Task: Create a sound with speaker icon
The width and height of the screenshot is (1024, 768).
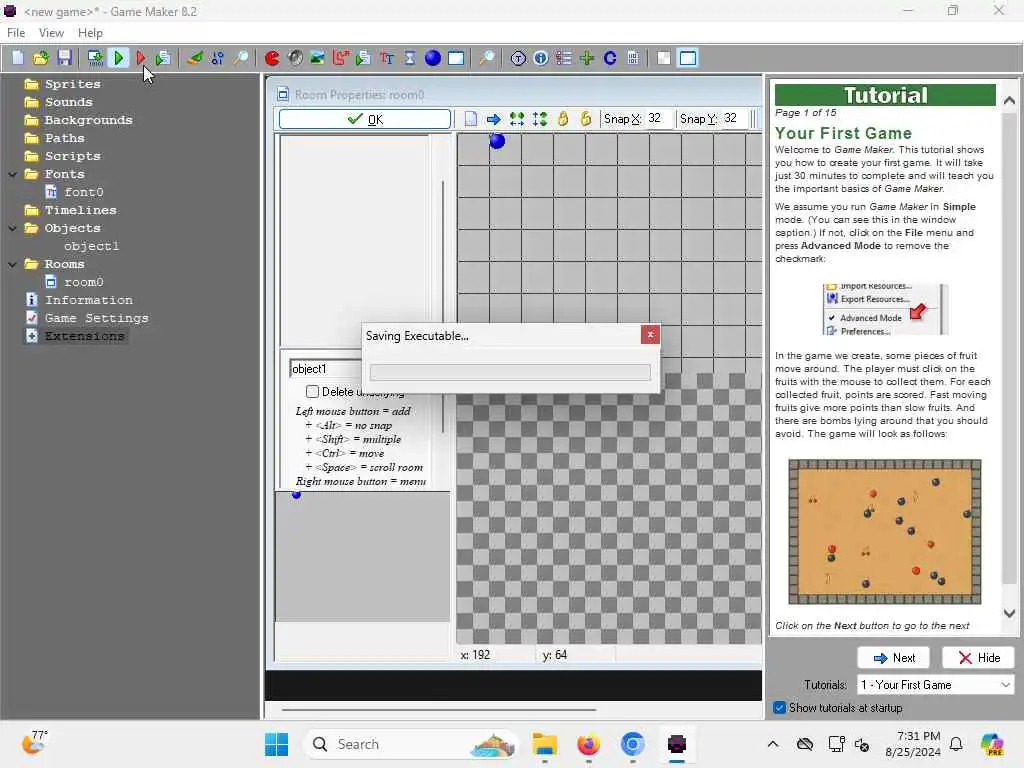Action: pos(295,58)
